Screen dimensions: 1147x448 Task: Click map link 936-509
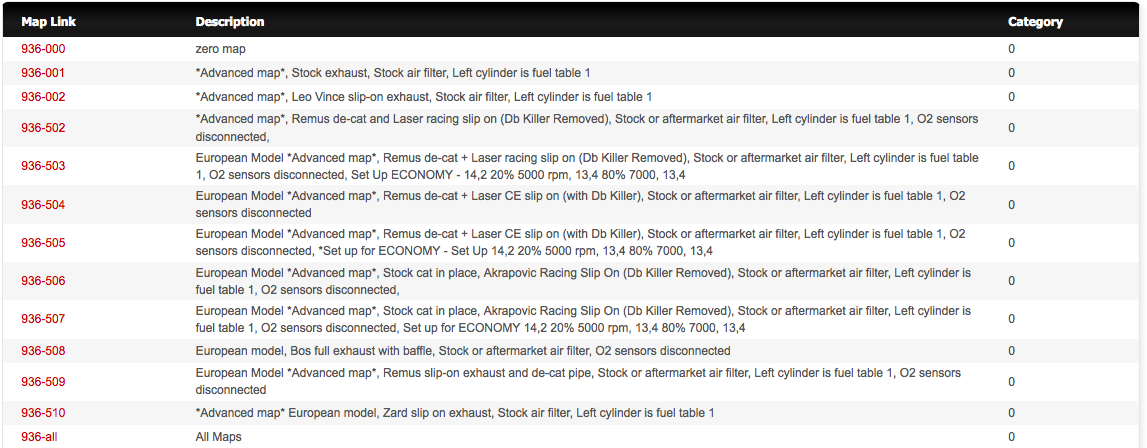[43, 381]
